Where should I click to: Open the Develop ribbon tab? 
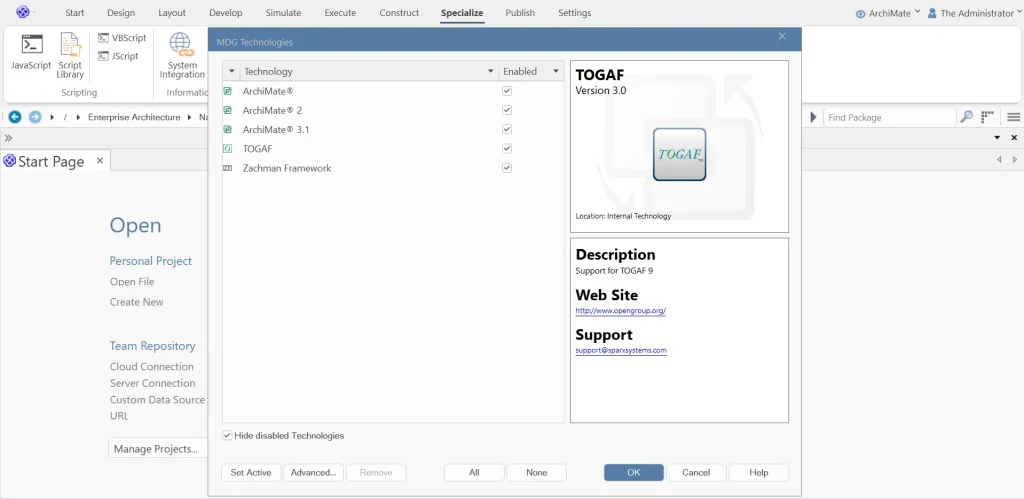(225, 13)
